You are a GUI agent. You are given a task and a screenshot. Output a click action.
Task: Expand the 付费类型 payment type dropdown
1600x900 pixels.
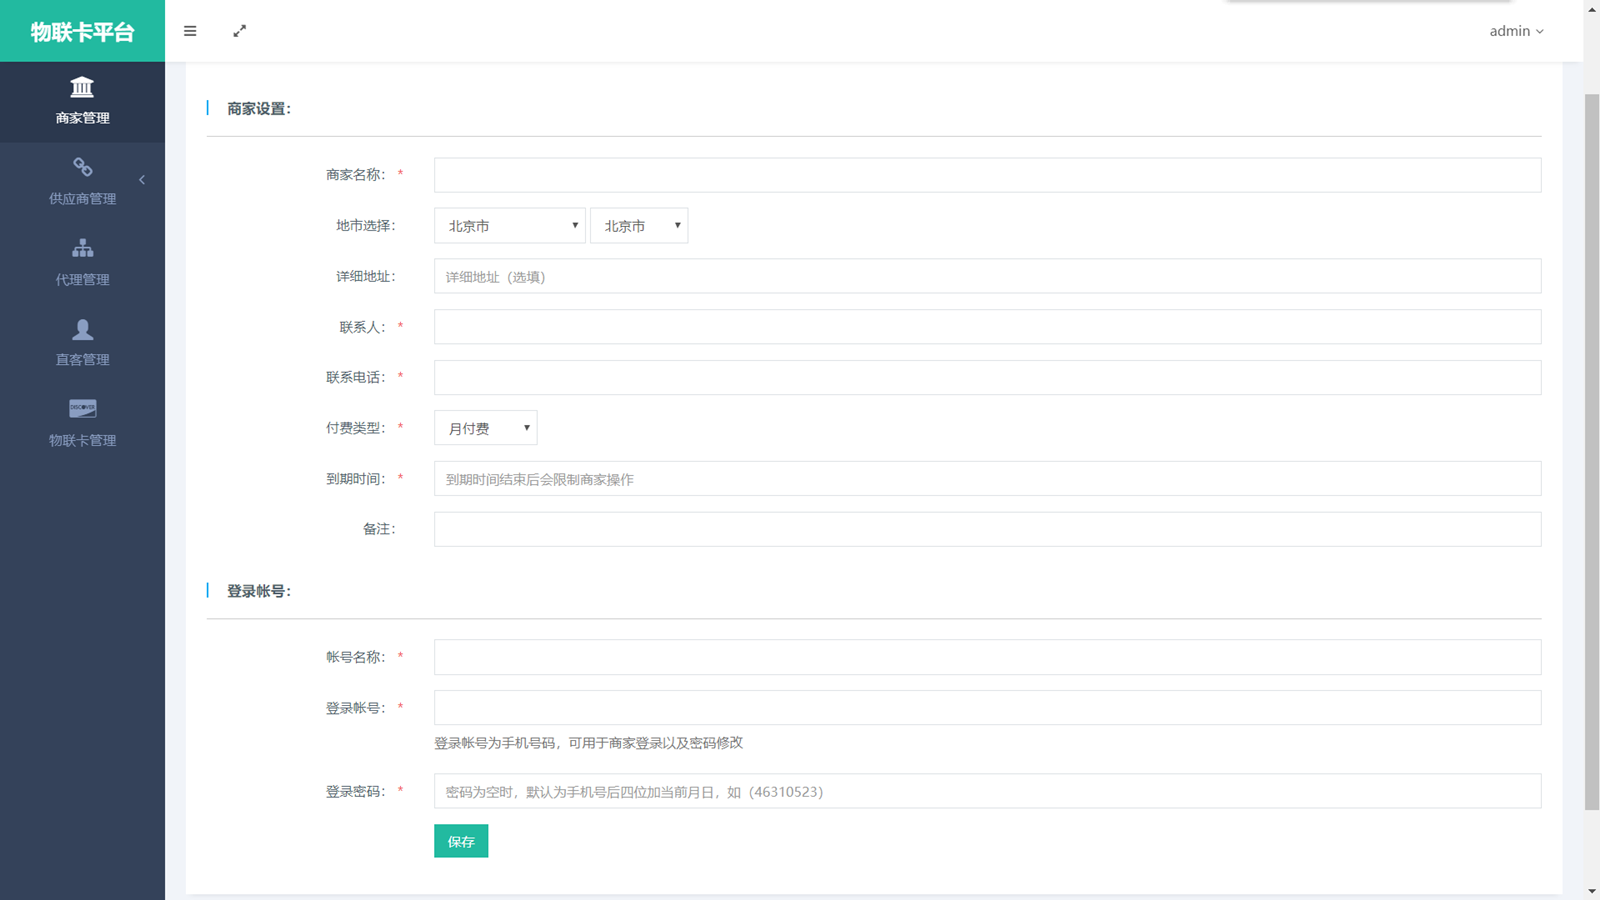tap(486, 428)
